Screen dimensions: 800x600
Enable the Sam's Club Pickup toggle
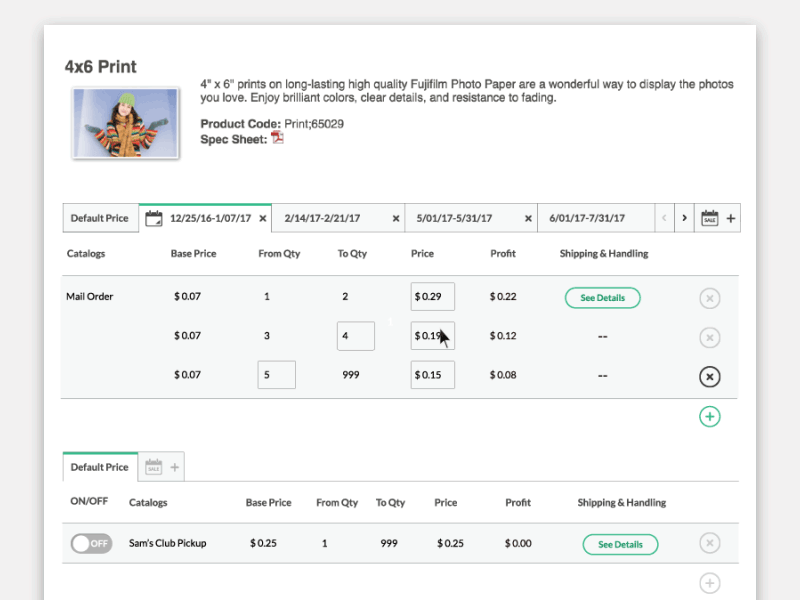click(91, 543)
